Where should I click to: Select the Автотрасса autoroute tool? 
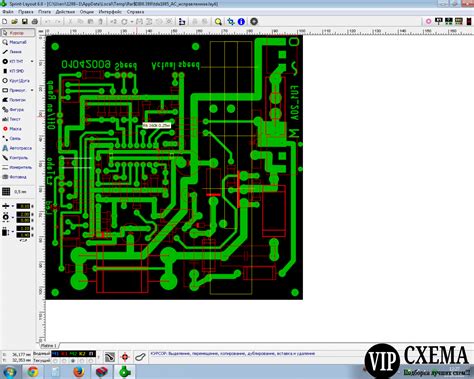pyautogui.click(x=17, y=148)
